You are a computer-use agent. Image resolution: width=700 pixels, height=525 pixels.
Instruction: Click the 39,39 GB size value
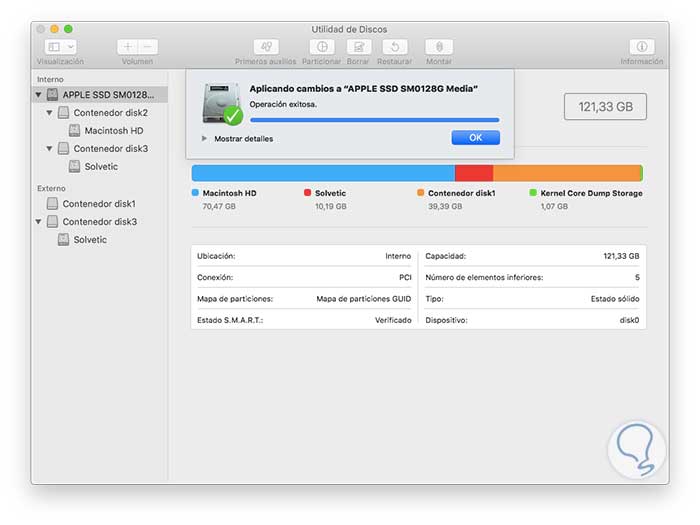(445, 206)
